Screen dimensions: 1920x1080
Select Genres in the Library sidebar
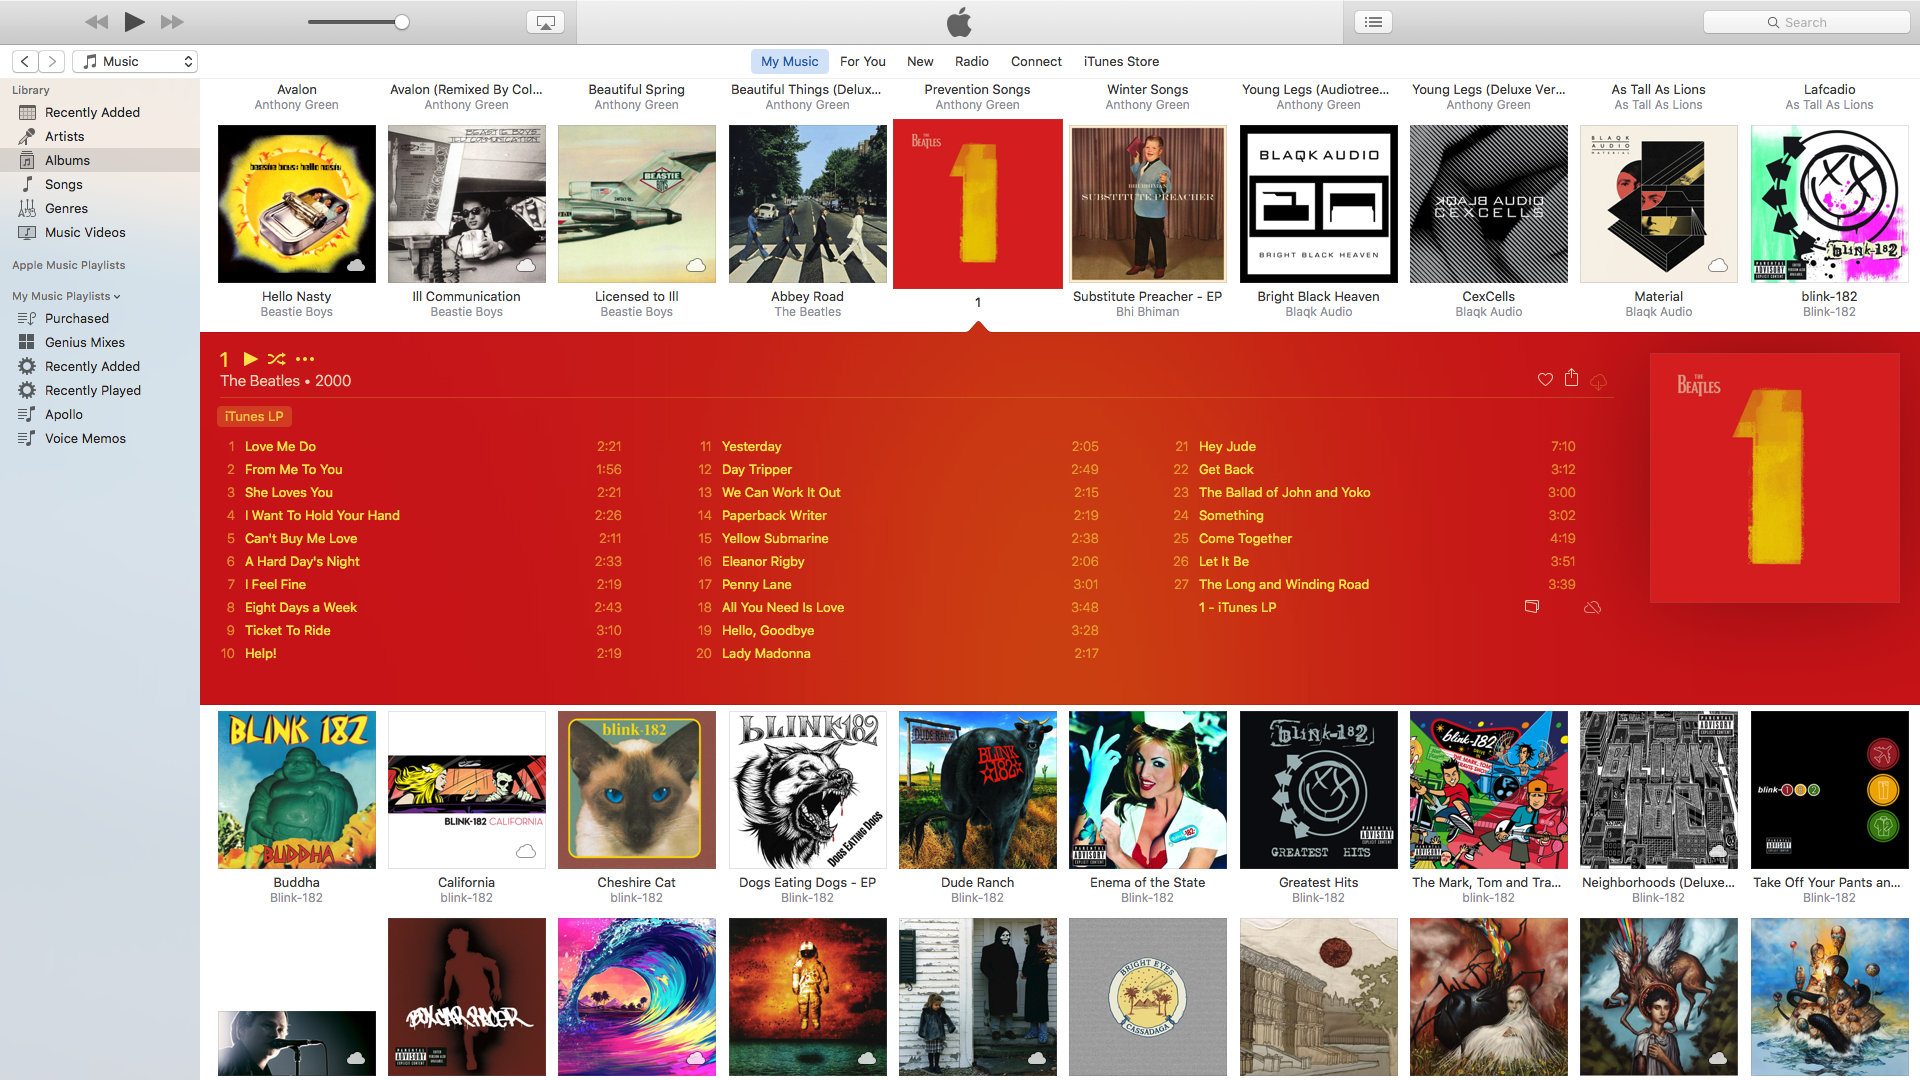(x=67, y=208)
